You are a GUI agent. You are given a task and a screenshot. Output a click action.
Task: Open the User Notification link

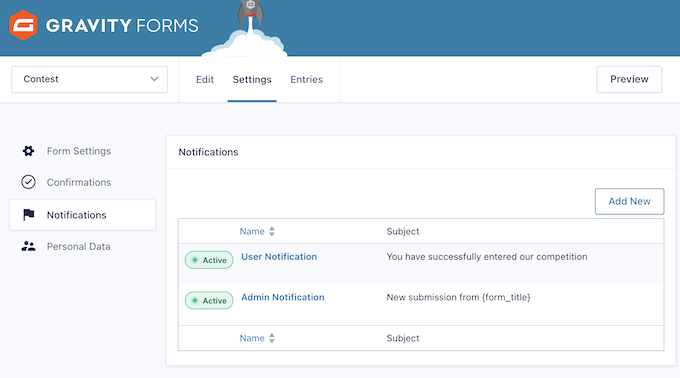pyautogui.click(x=279, y=257)
